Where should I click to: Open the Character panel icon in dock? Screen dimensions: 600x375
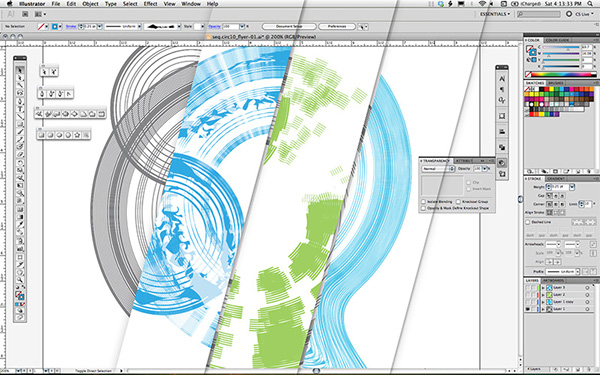[x=502, y=79]
